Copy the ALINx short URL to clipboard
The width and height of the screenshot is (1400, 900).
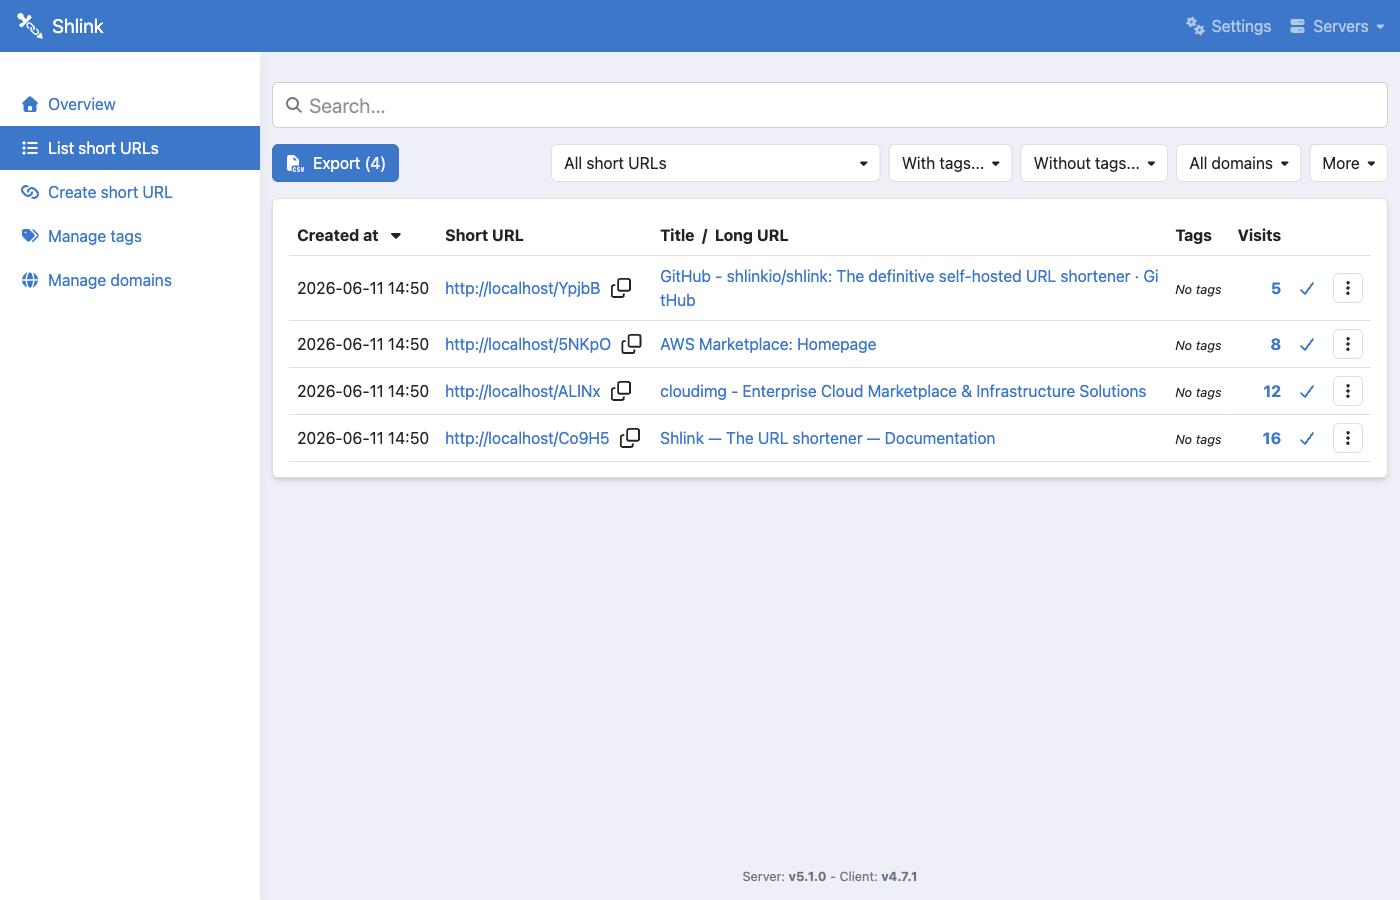tap(621, 391)
